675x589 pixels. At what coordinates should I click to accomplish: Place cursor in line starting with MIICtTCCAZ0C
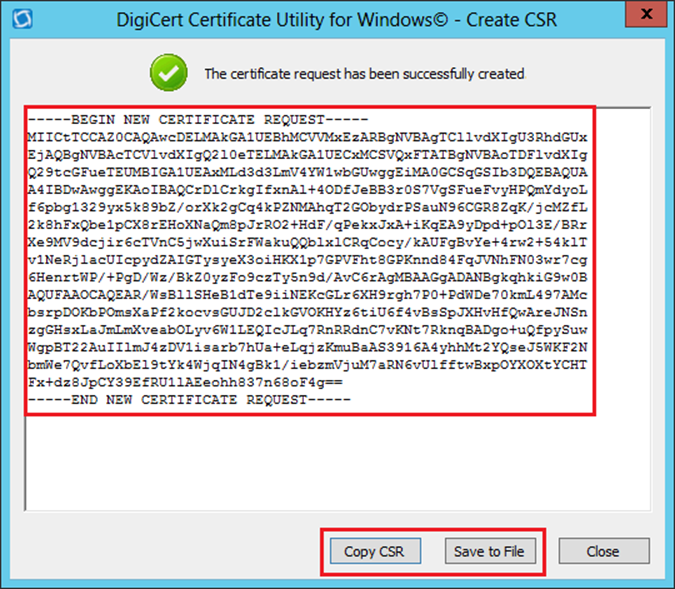[x=308, y=135]
